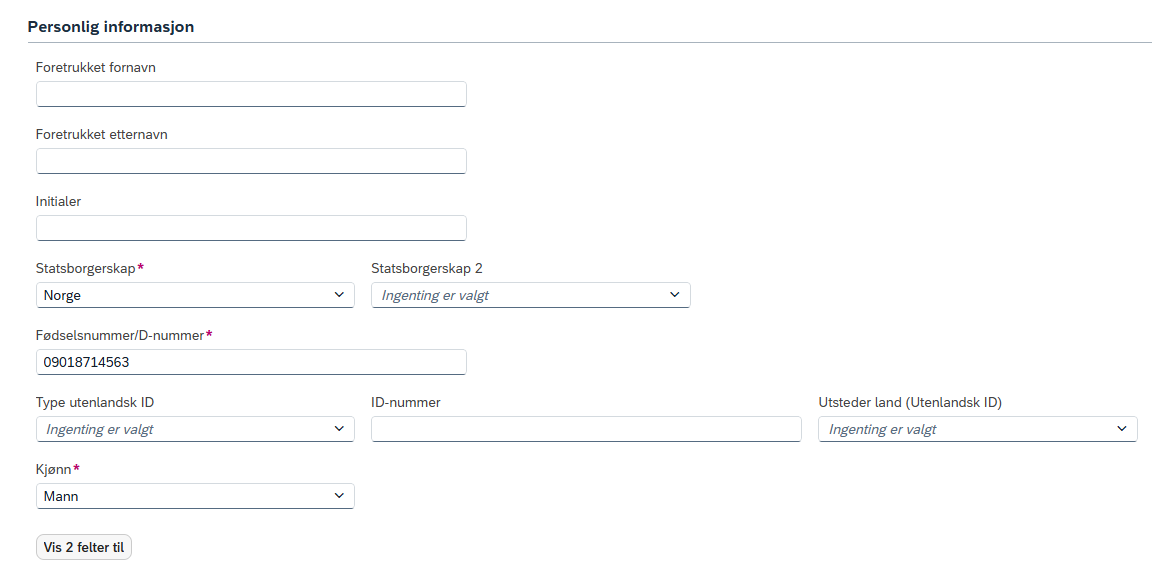
Task: Open the Statsborgerskap 2 dropdown
Action: [x=530, y=295]
